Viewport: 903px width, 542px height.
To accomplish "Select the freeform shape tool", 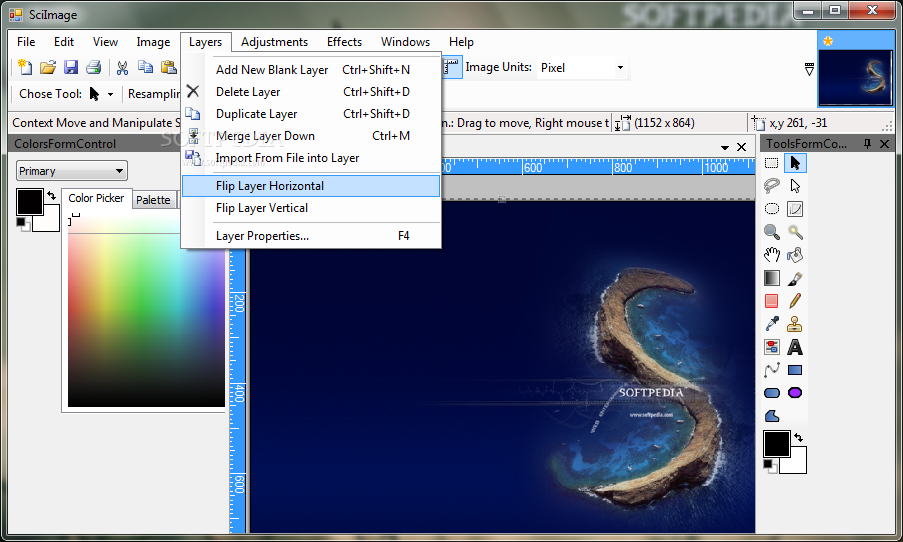I will (772, 415).
